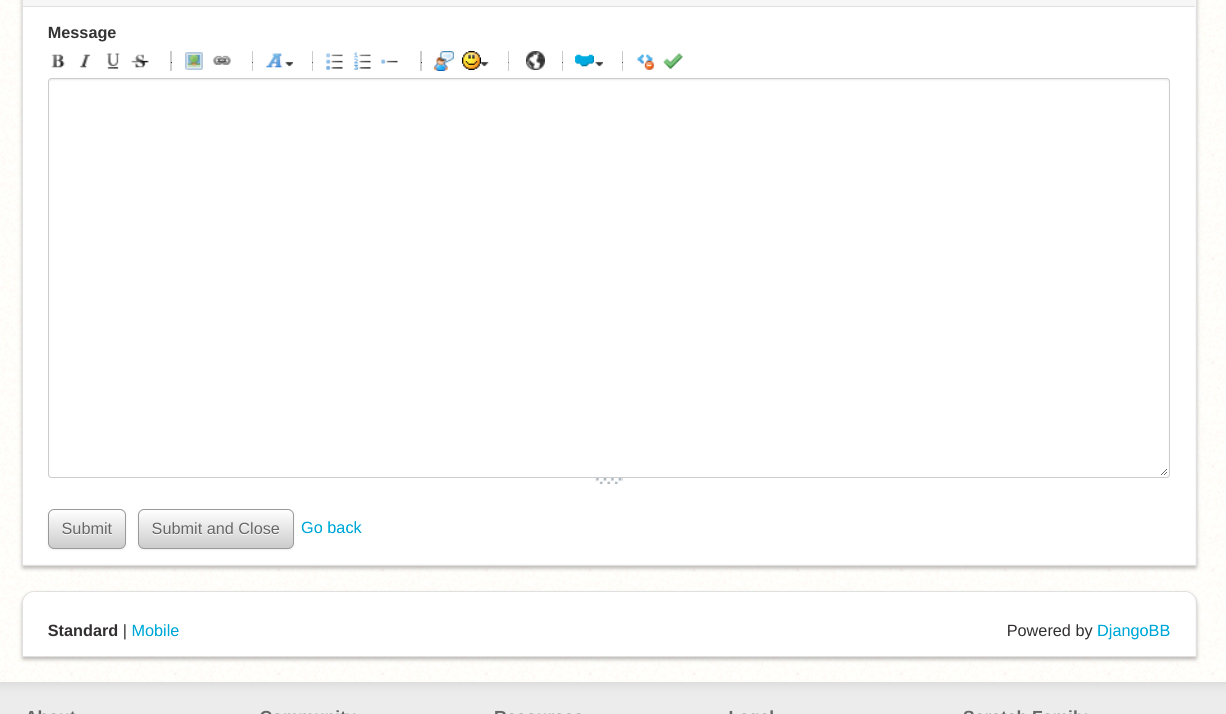
Task: Click inside the Message text area
Action: click(x=609, y=278)
